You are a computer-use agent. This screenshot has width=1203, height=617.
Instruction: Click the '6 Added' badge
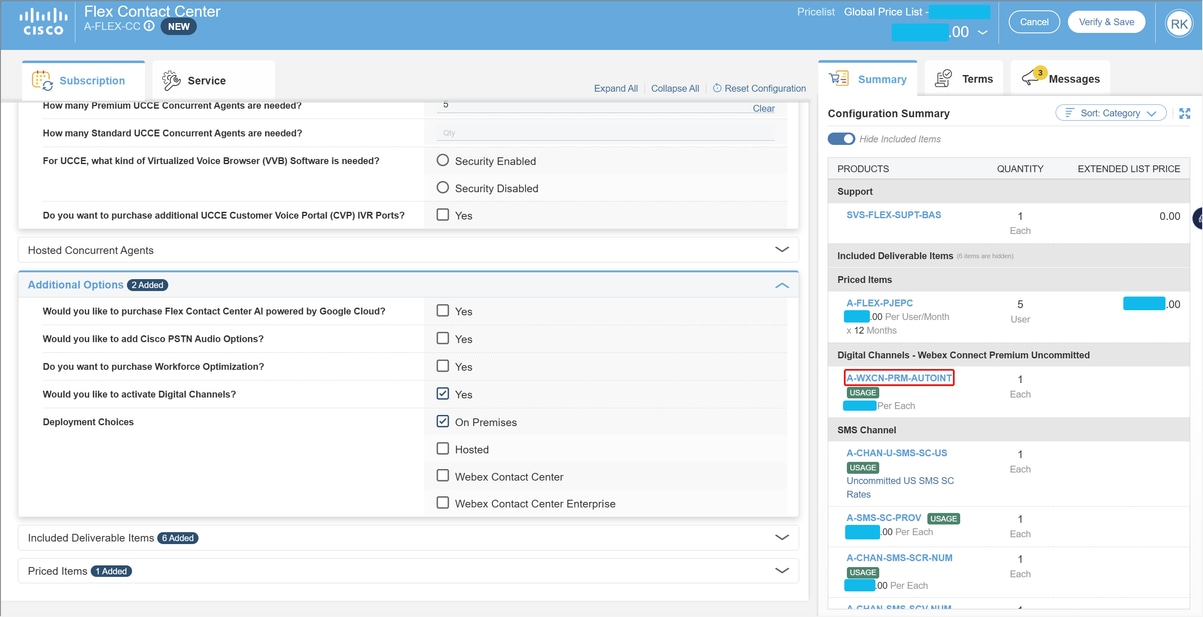(x=178, y=538)
